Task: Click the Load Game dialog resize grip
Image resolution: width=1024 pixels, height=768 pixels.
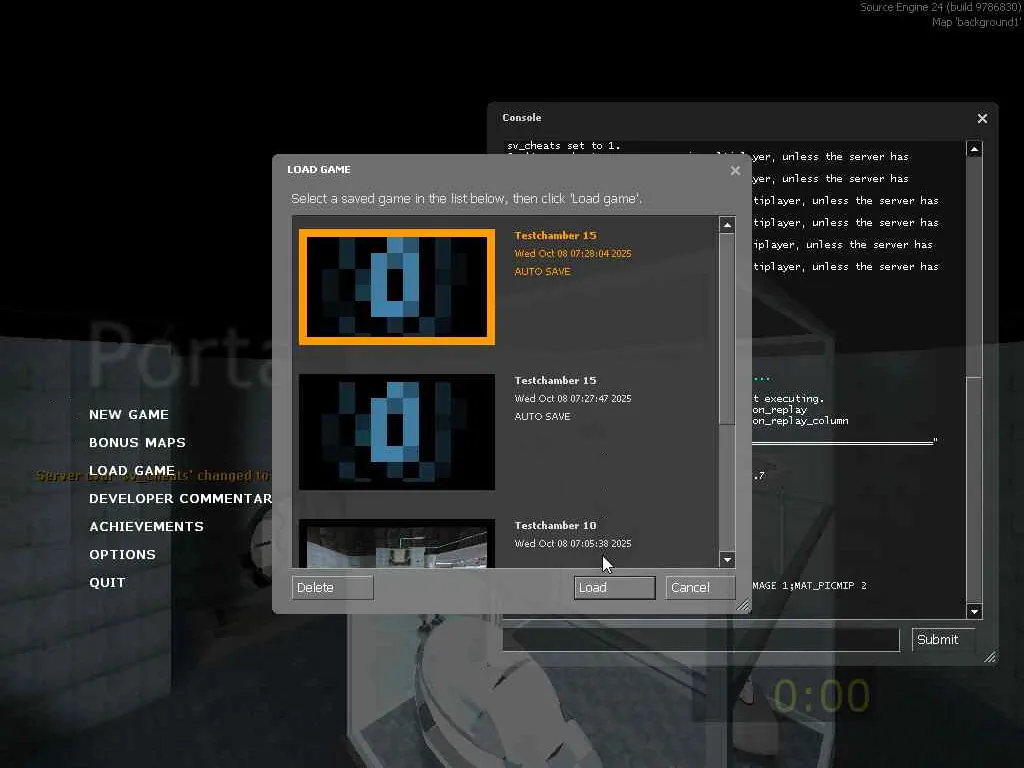Action: pos(744,605)
